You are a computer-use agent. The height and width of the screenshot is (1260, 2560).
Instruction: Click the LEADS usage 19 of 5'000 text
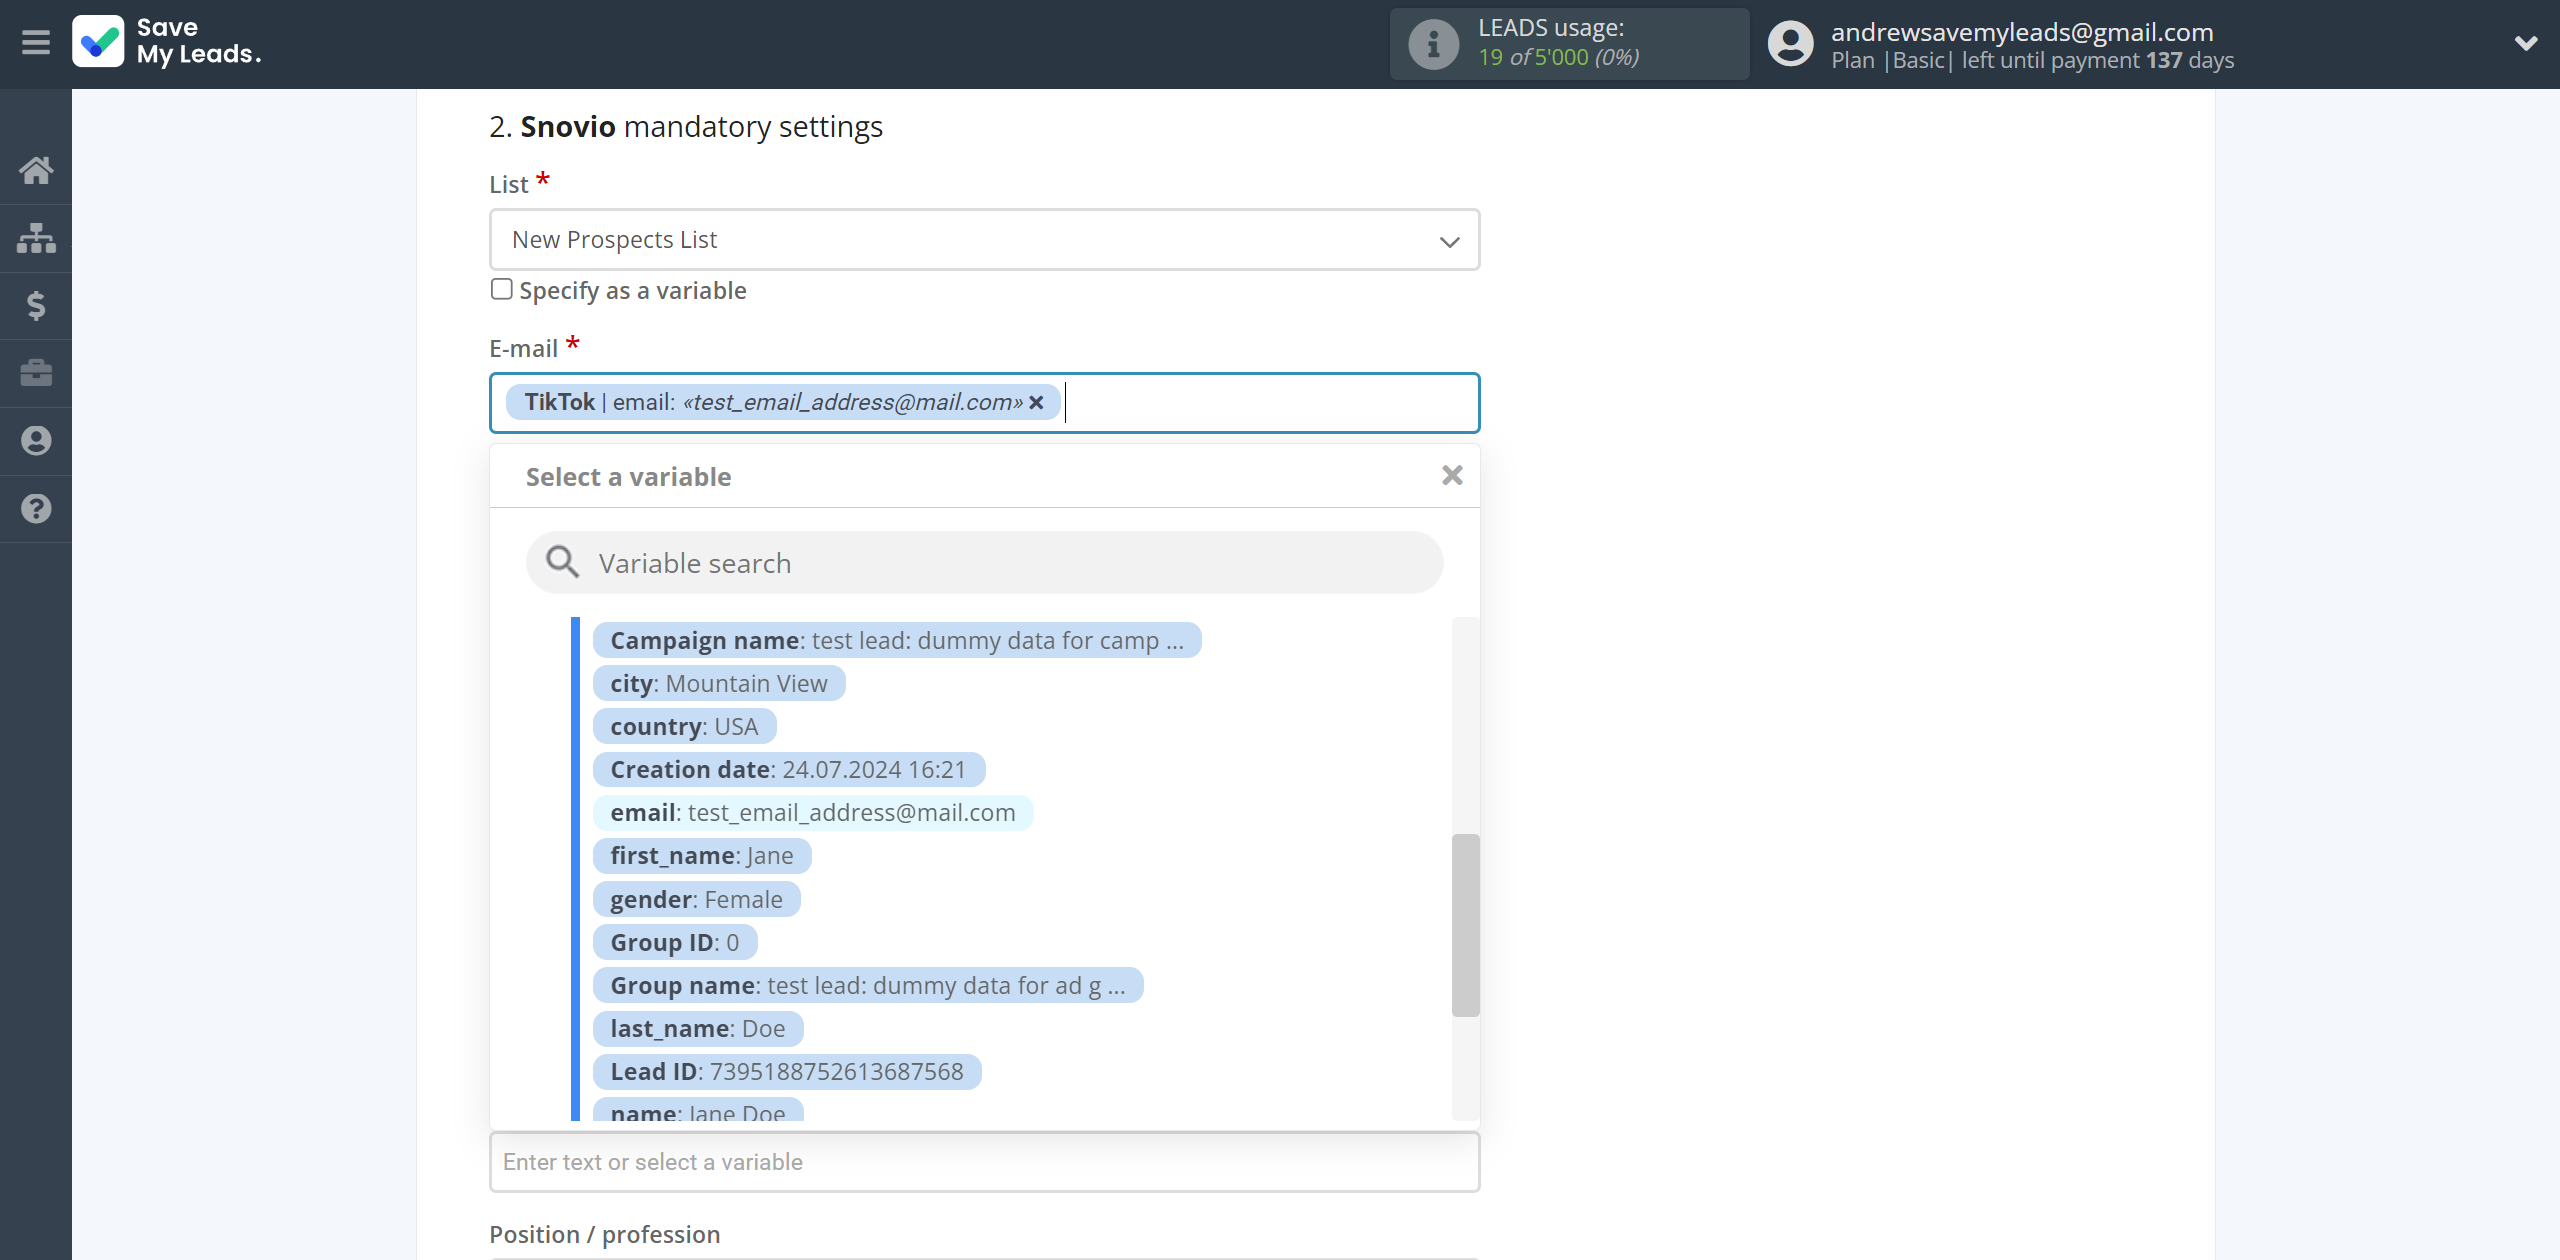click(x=1558, y=57)
